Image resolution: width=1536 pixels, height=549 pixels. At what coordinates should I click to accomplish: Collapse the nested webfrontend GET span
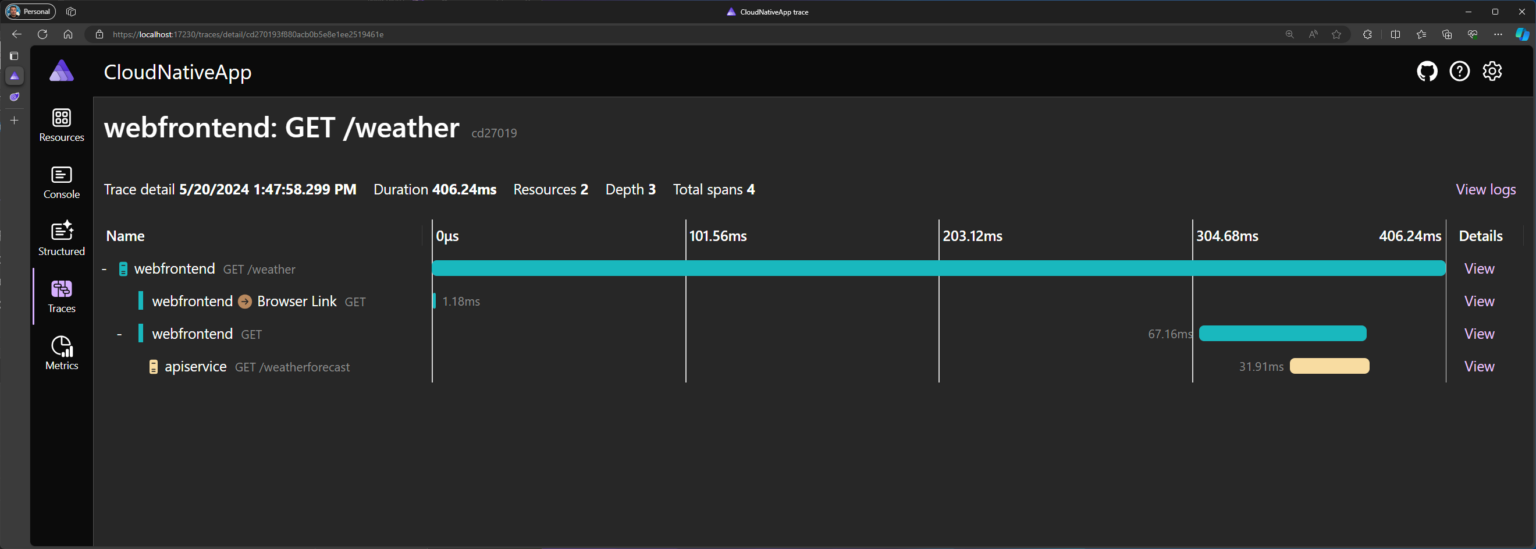pos(120,334)
